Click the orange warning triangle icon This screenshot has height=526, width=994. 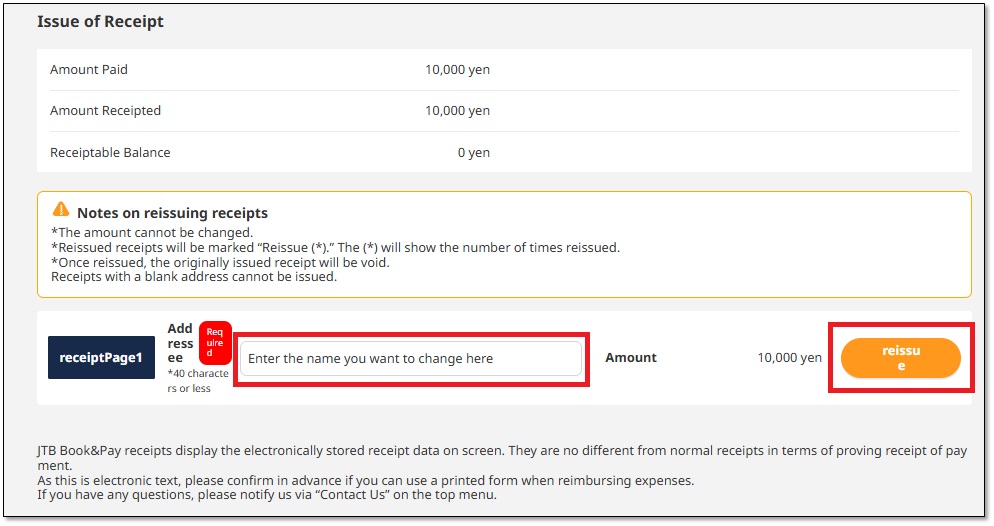pyautogui.click(x=62, y=212)
